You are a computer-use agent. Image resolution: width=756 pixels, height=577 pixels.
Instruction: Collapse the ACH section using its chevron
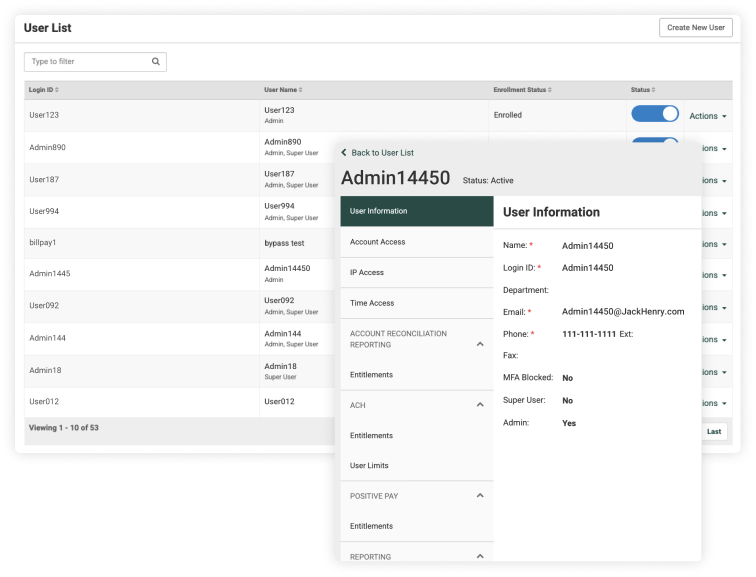point(479,405)
